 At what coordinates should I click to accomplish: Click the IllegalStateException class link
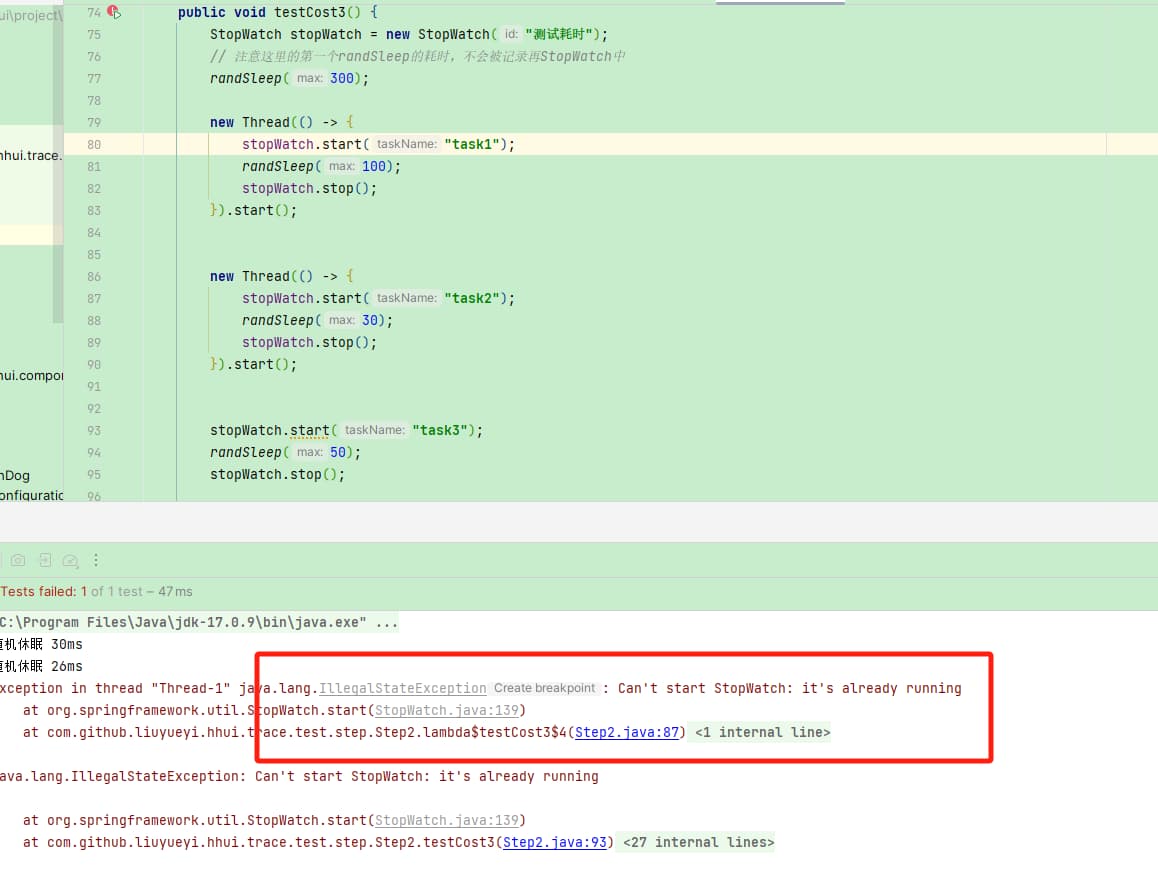(x=402, y=688)
